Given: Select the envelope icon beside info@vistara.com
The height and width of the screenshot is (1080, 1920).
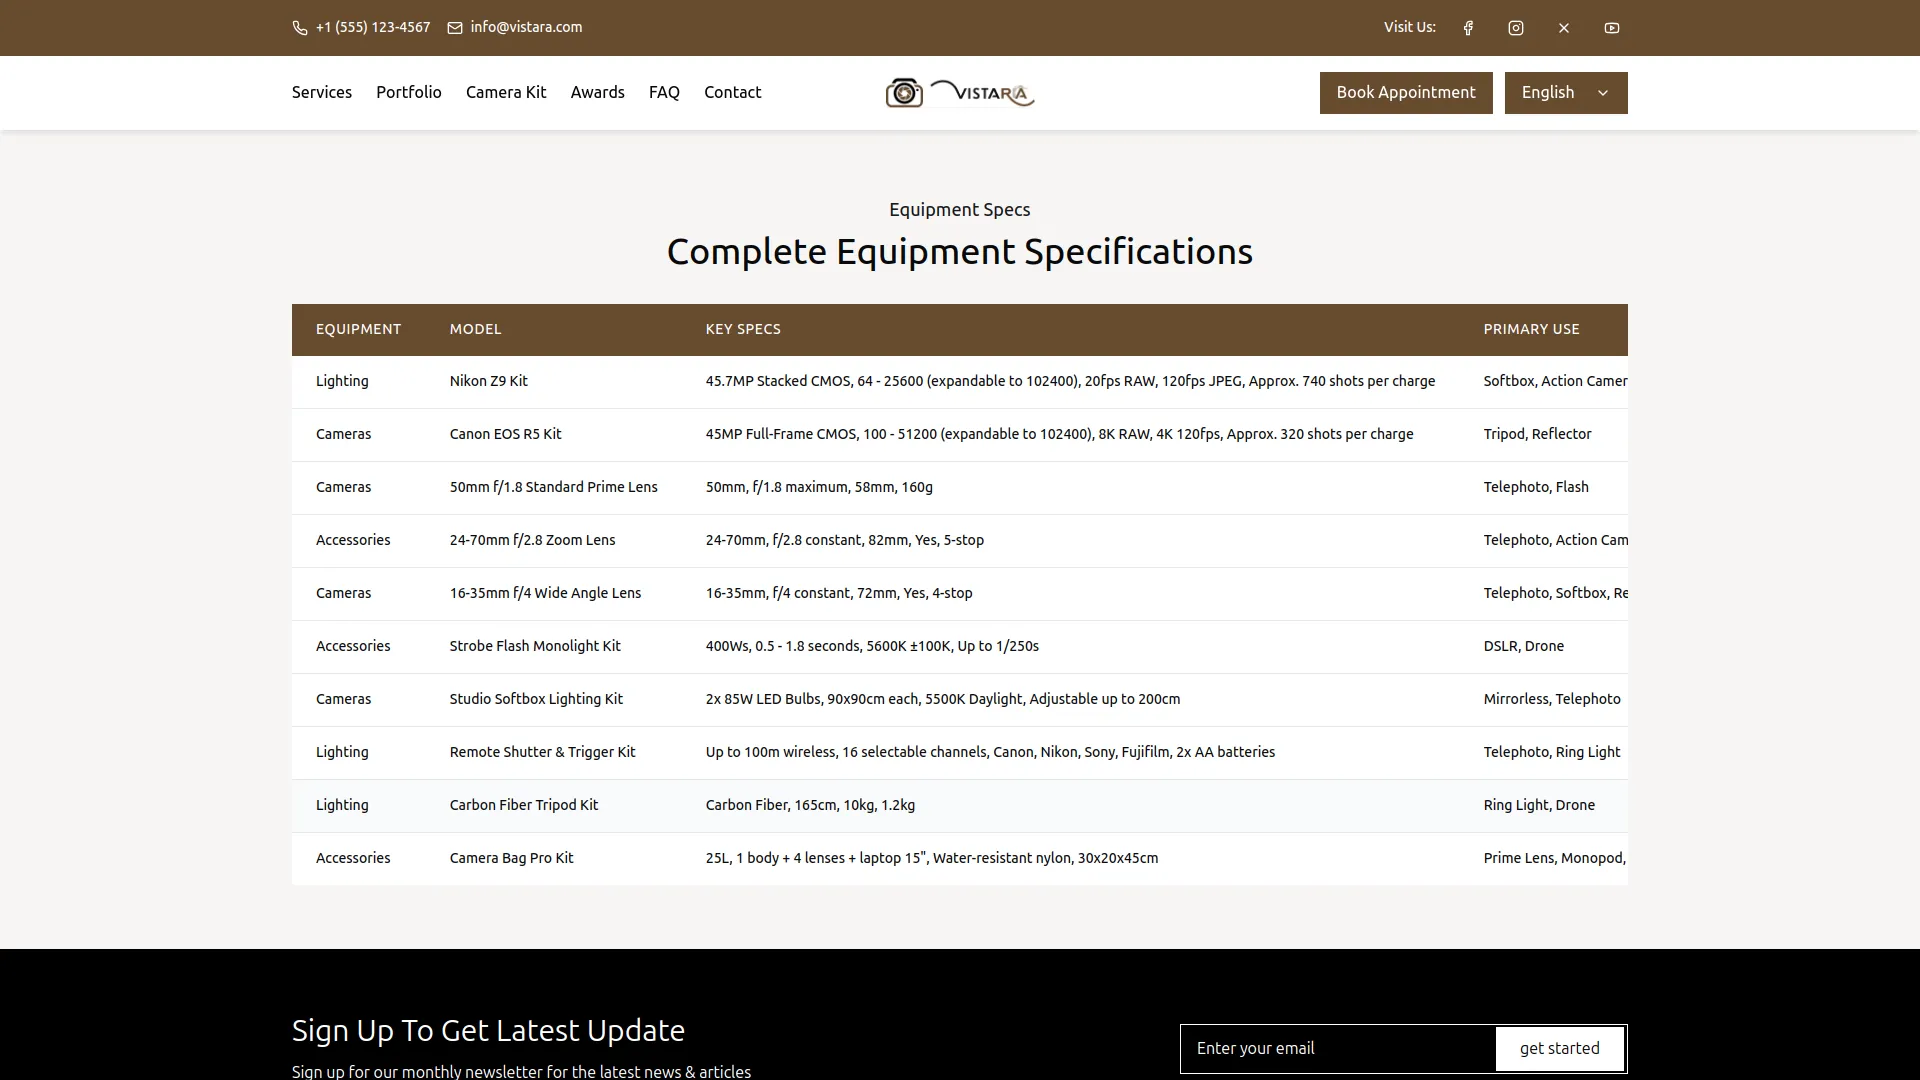Looking at the screenshot, I should pyautogui.click(x=455, y=27).
